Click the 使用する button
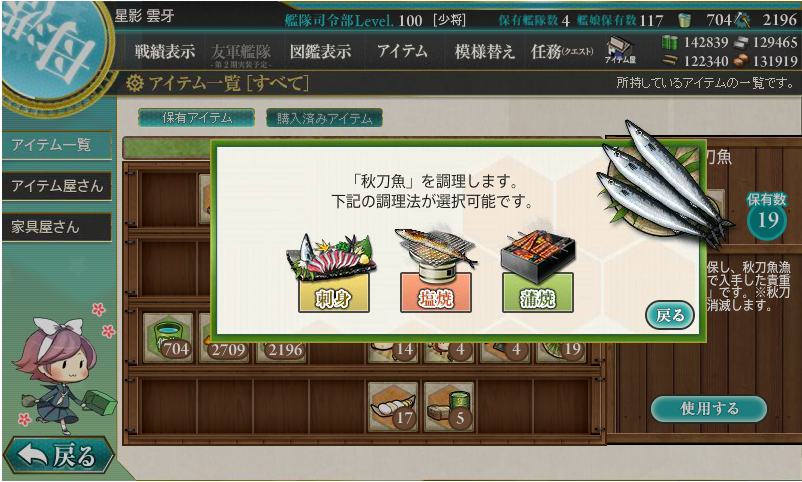This screenshot has height=482, width=802. 709,408
